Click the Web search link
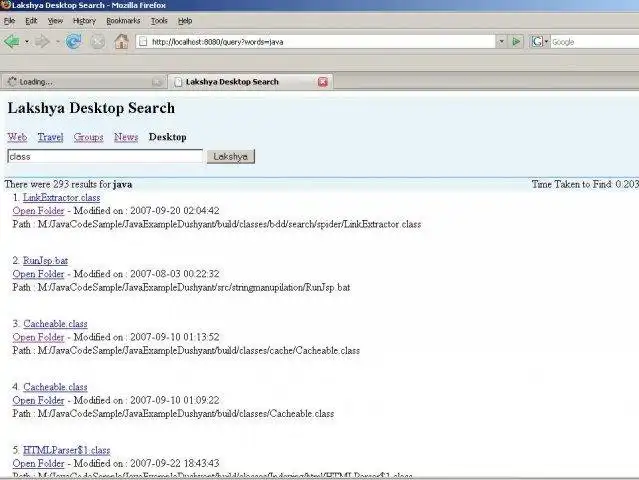The width and height of the screenshot is (639, 480). pos(17,137)
